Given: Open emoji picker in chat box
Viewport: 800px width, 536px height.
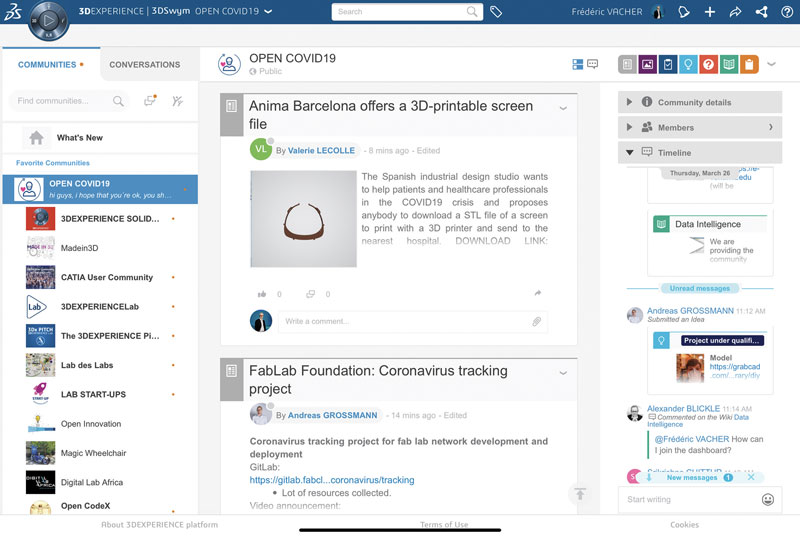Looking at the screenshot, I should pyautogui.click(x=767, y=499).
